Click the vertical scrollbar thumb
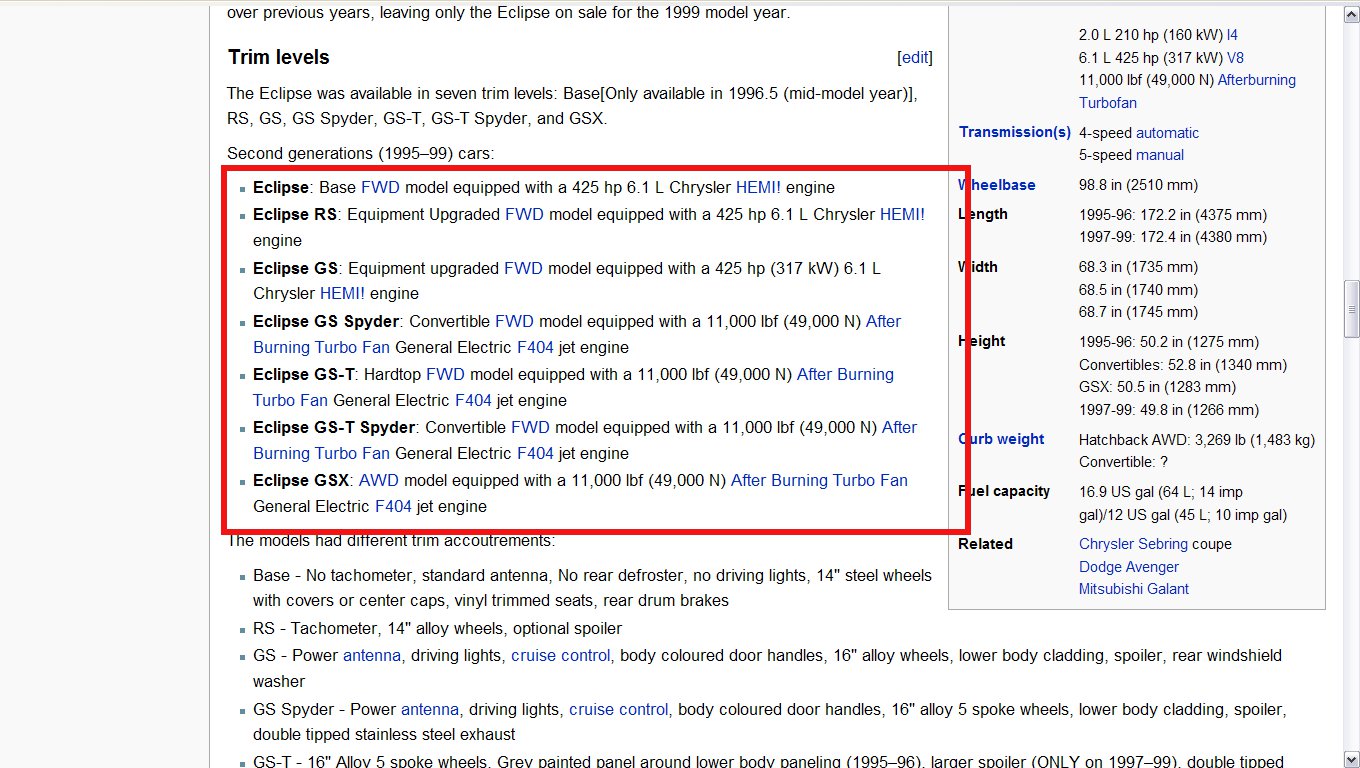The image size is (1360, 768). click(x=1352, y=309)
